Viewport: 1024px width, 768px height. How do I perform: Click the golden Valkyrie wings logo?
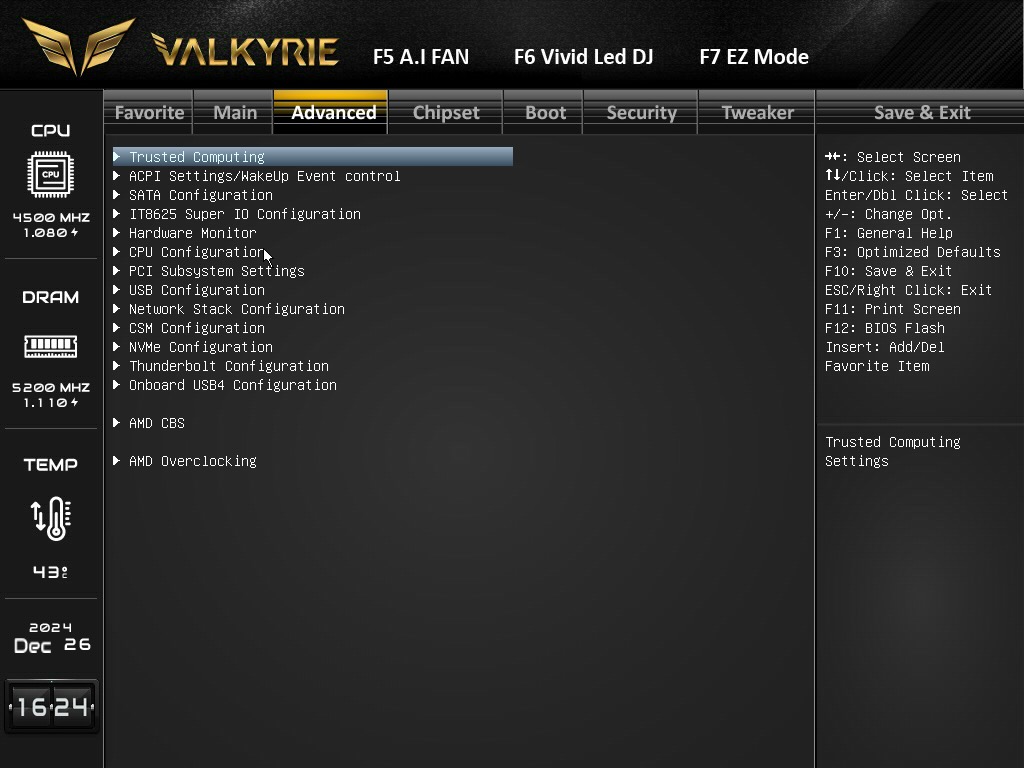(x=78, y=46)
